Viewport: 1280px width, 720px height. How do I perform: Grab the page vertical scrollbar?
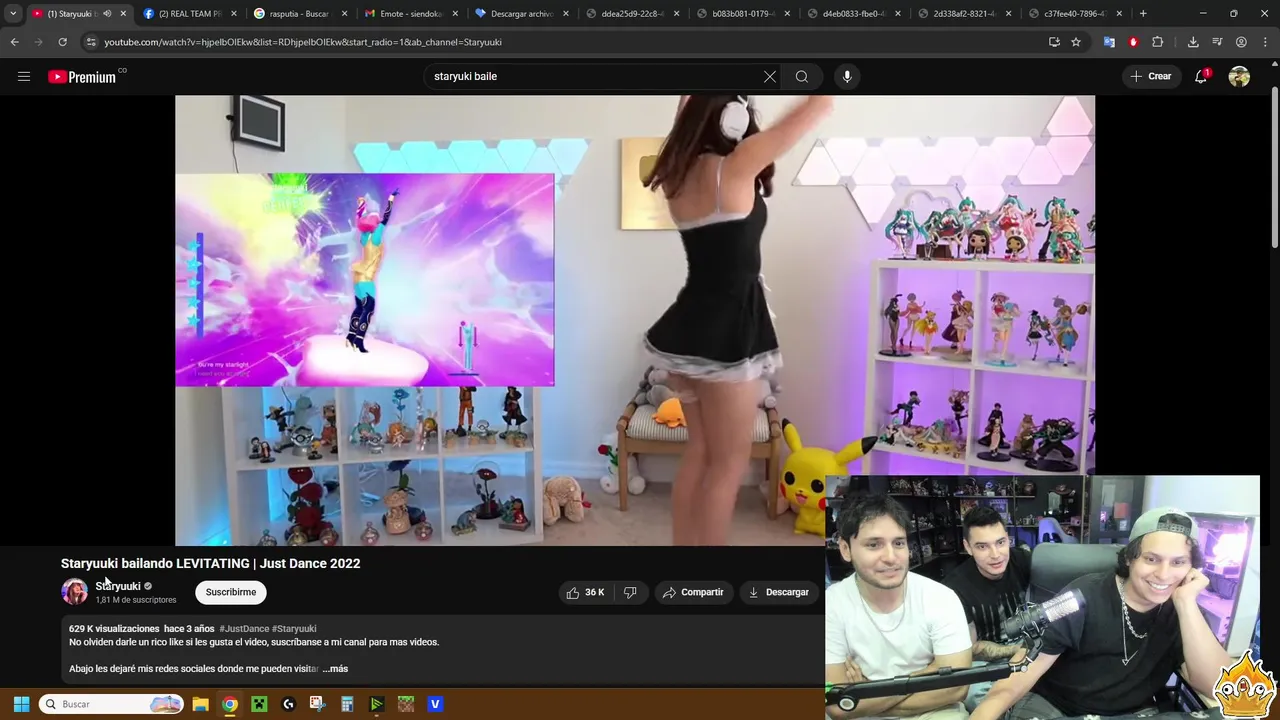click(1275, 170)
